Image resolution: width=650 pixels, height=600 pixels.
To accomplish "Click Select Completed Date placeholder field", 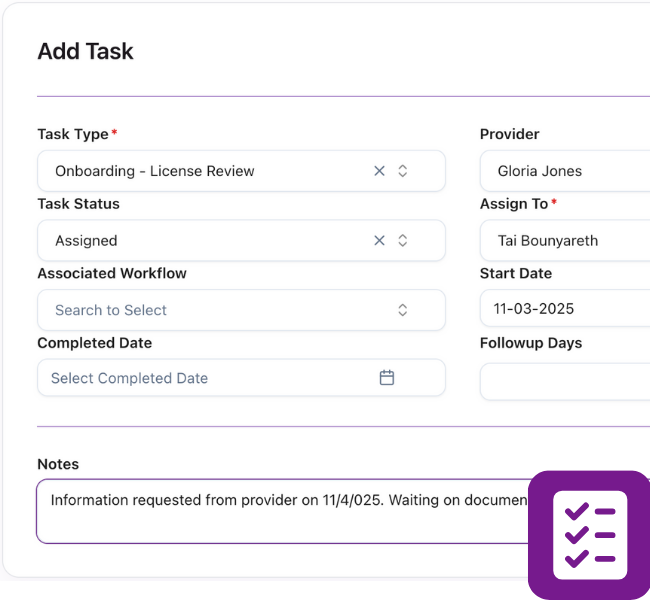I will [200, 378].
